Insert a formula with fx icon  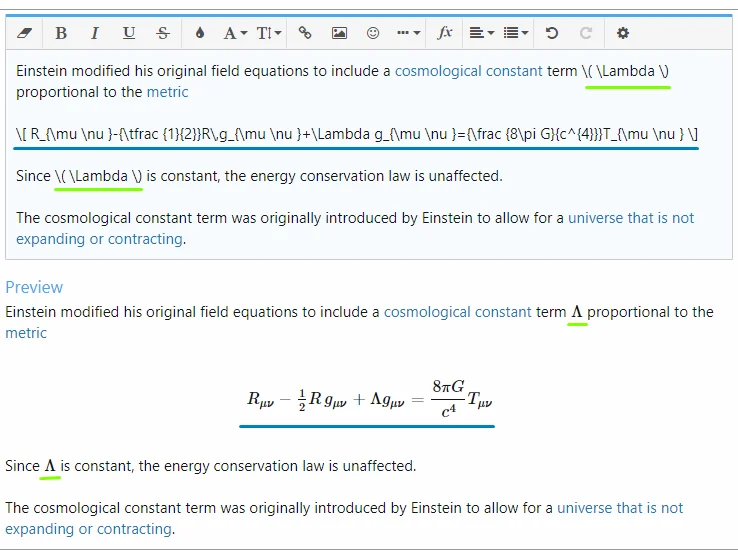[445, 33]
